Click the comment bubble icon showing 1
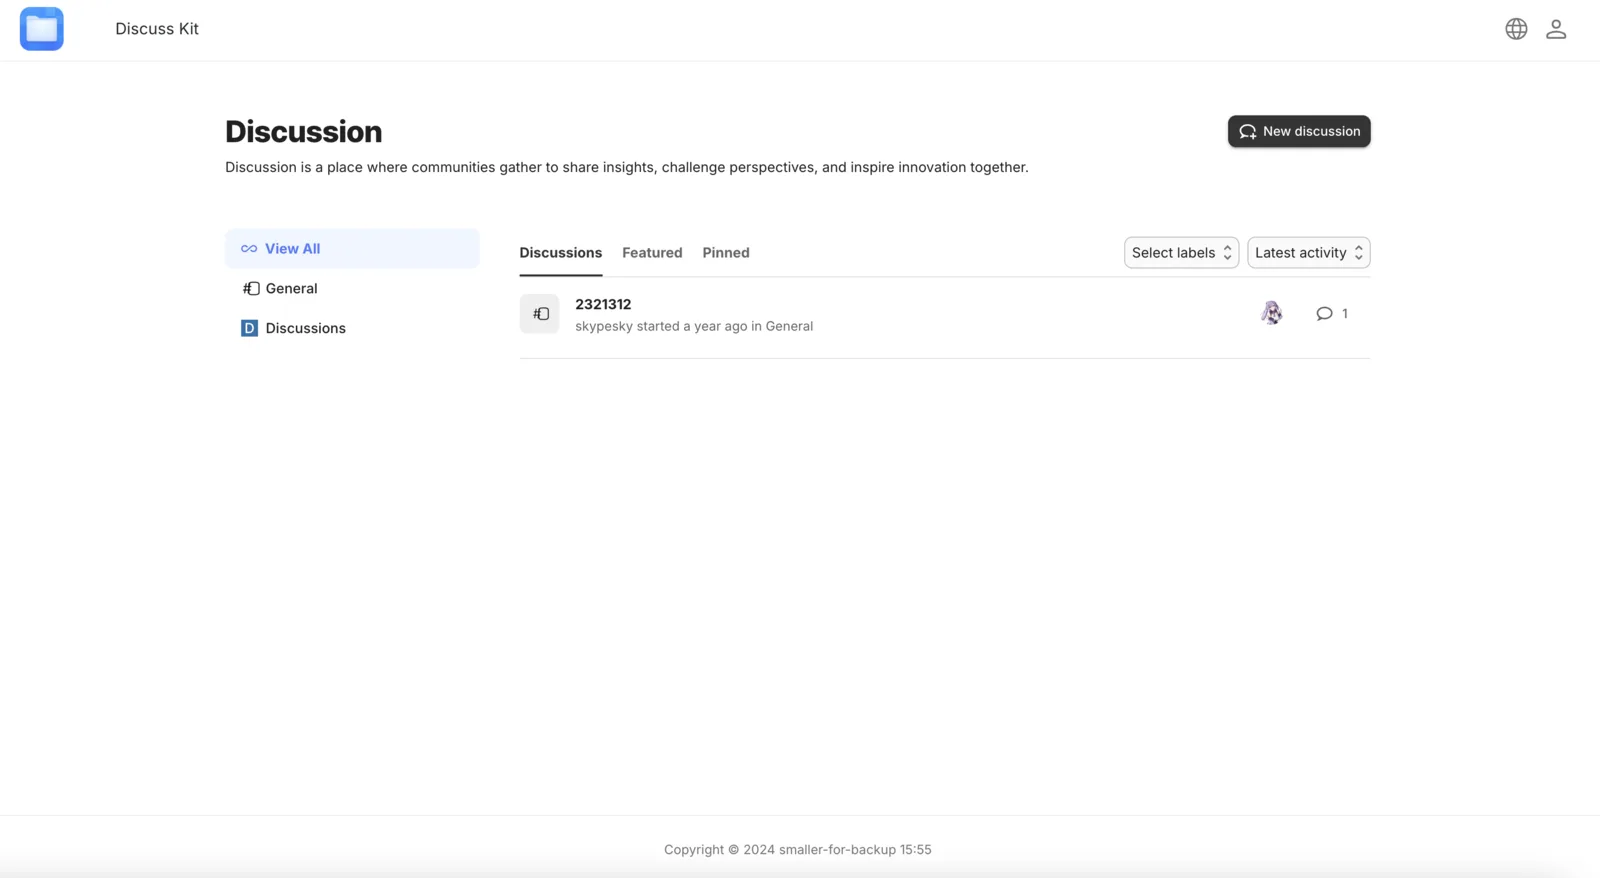1600x878 pixels. point(1324,314)
